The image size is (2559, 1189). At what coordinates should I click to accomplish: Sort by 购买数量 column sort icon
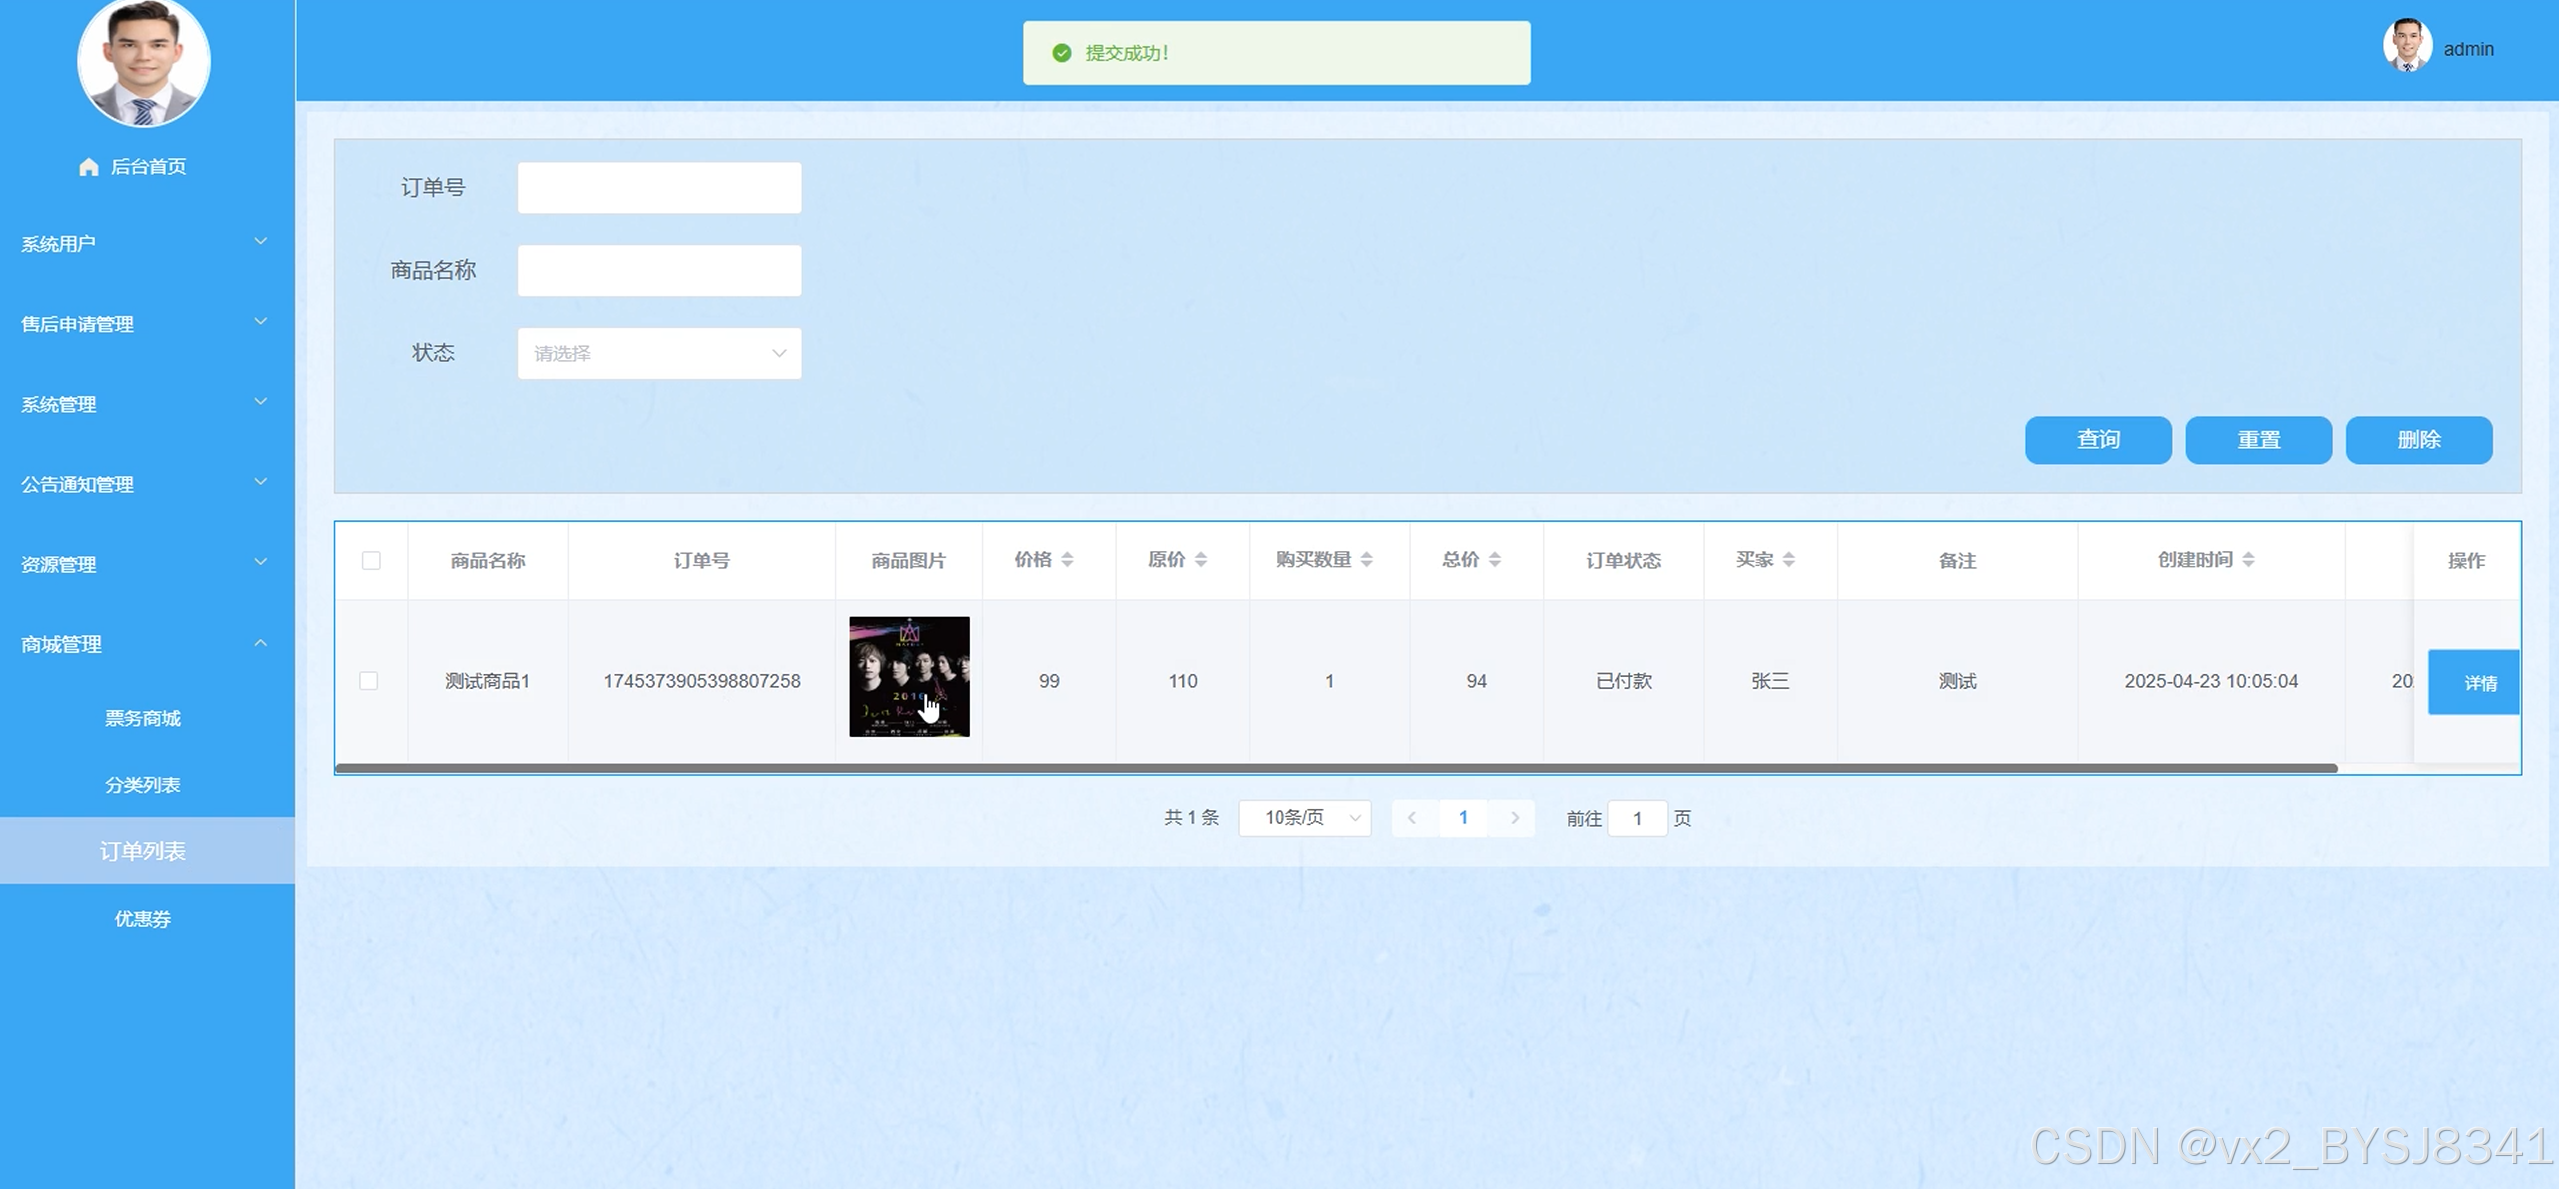pos(1366,560)
